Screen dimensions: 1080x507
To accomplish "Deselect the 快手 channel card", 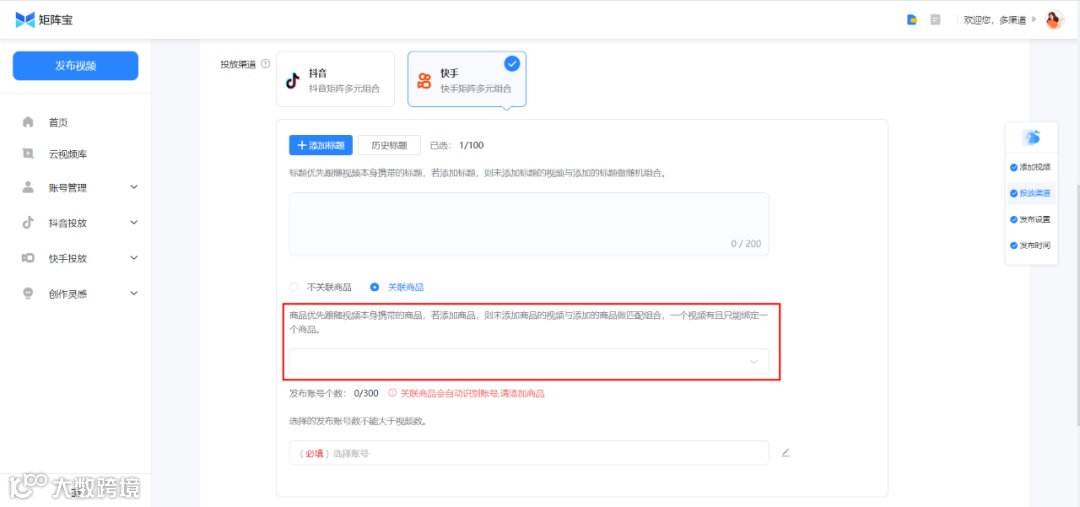I will coord(467,79).
